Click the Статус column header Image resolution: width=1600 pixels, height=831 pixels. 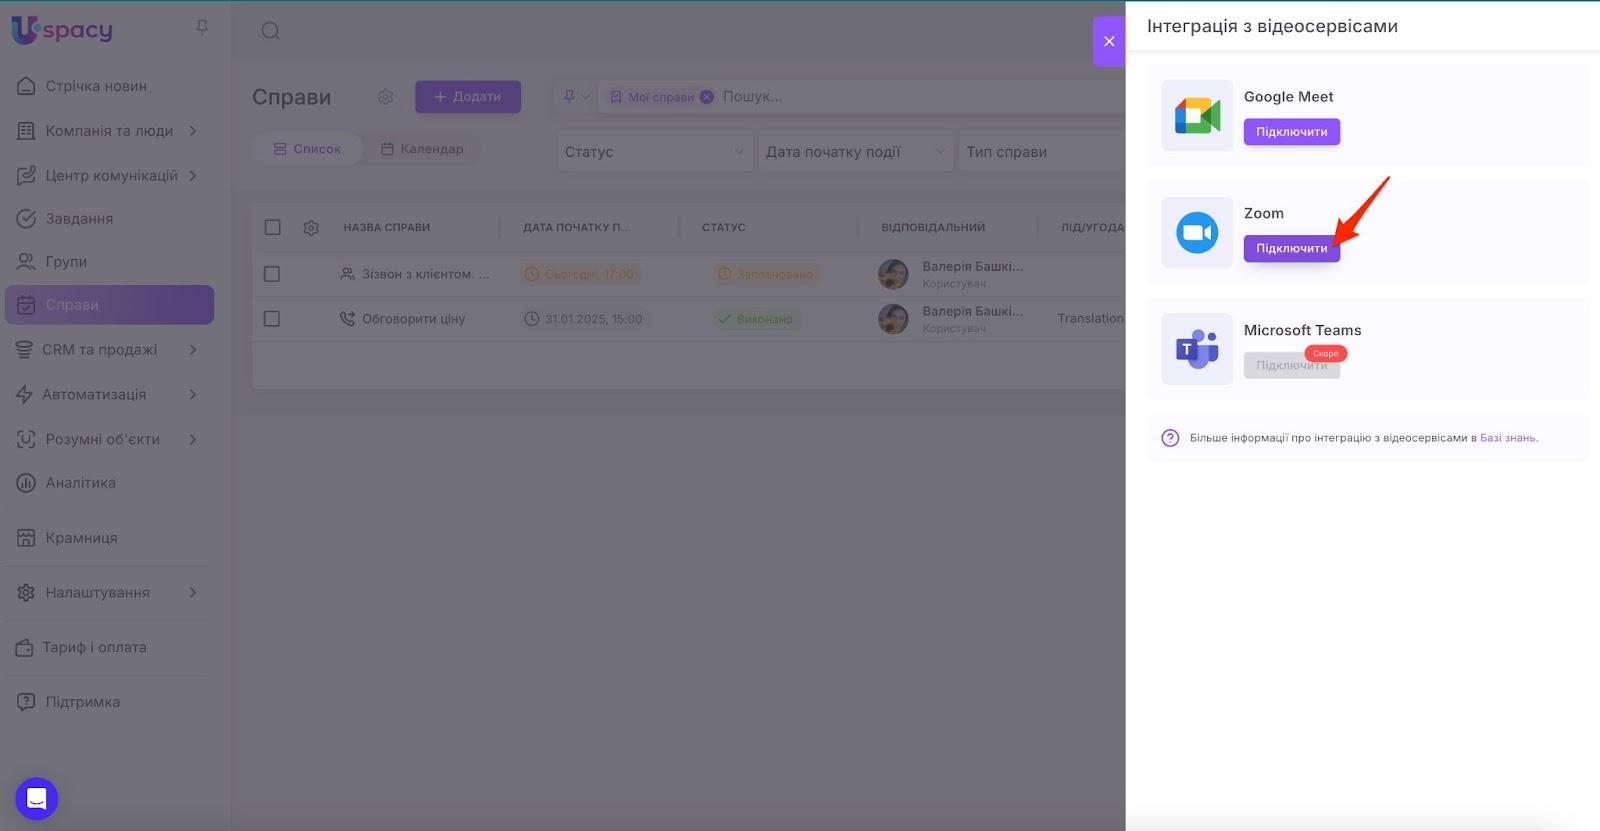[724, 228]
